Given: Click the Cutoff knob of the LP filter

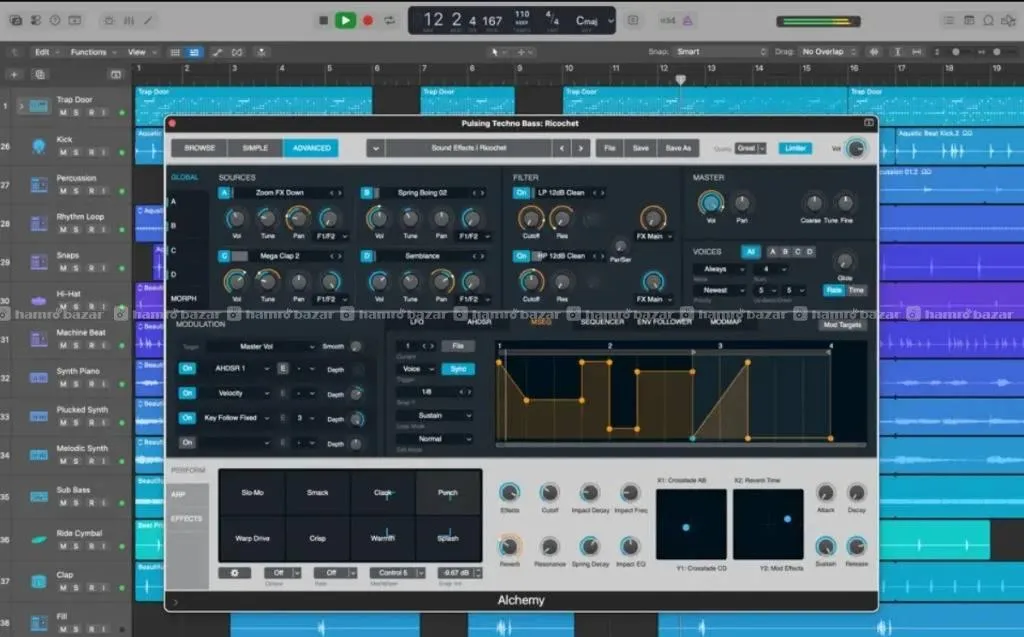Looking at the screenshot, I should (x=531, y=218).
